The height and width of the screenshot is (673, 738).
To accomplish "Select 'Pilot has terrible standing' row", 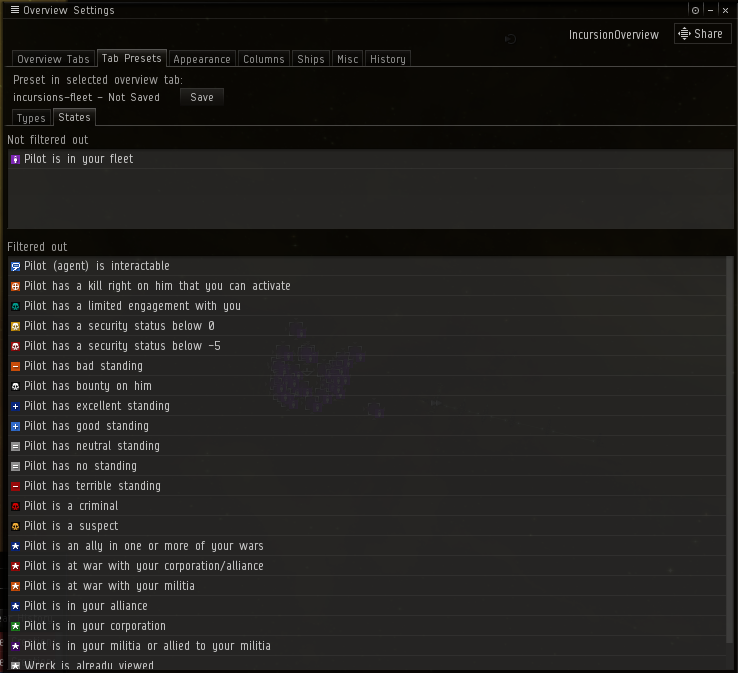I will (x=367, y=486).
